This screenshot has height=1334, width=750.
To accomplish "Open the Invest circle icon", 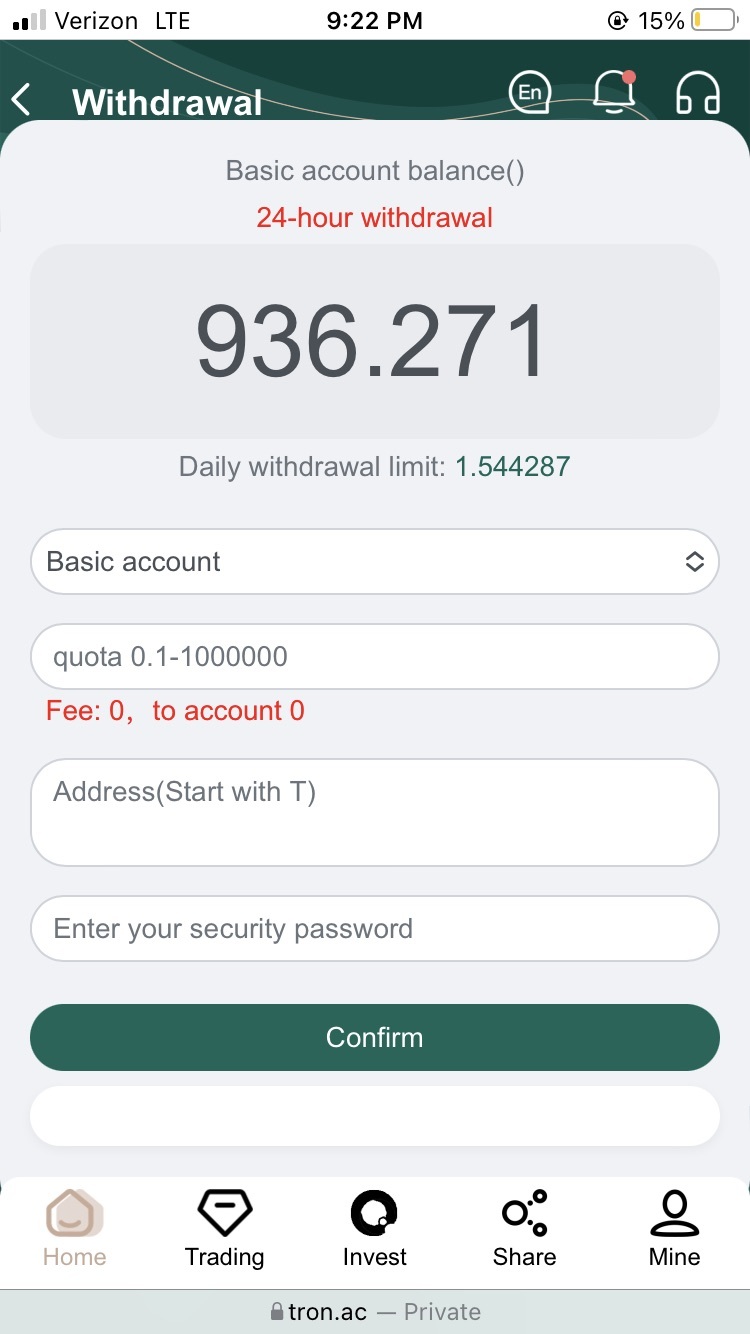I will pos(375,1213).
